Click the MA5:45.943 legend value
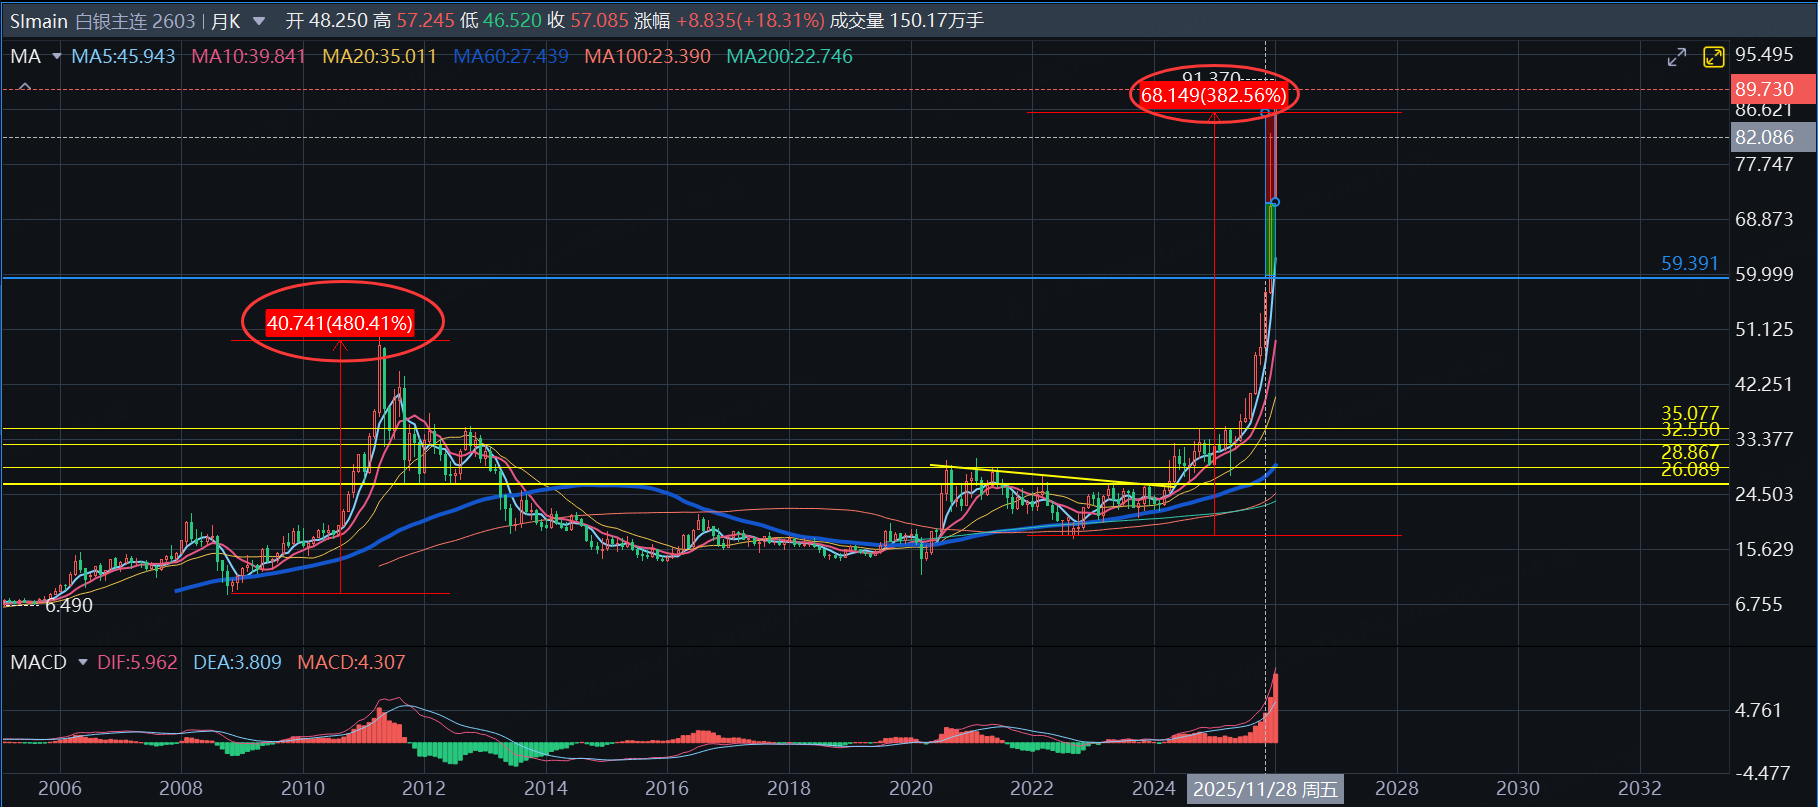Image resolution: width=1818 pixels, height=807 pixels. tap(123, 56)
